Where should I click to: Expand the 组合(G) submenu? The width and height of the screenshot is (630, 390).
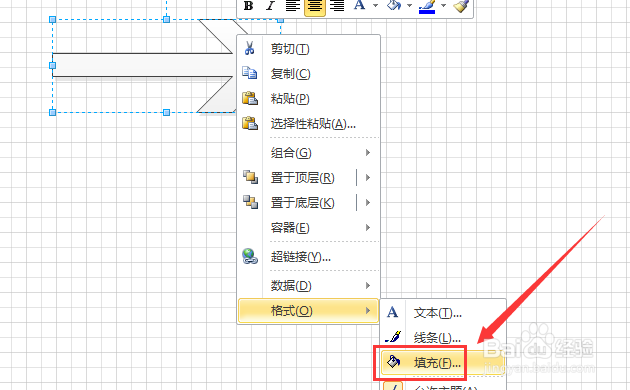click(x=308, y=153)
